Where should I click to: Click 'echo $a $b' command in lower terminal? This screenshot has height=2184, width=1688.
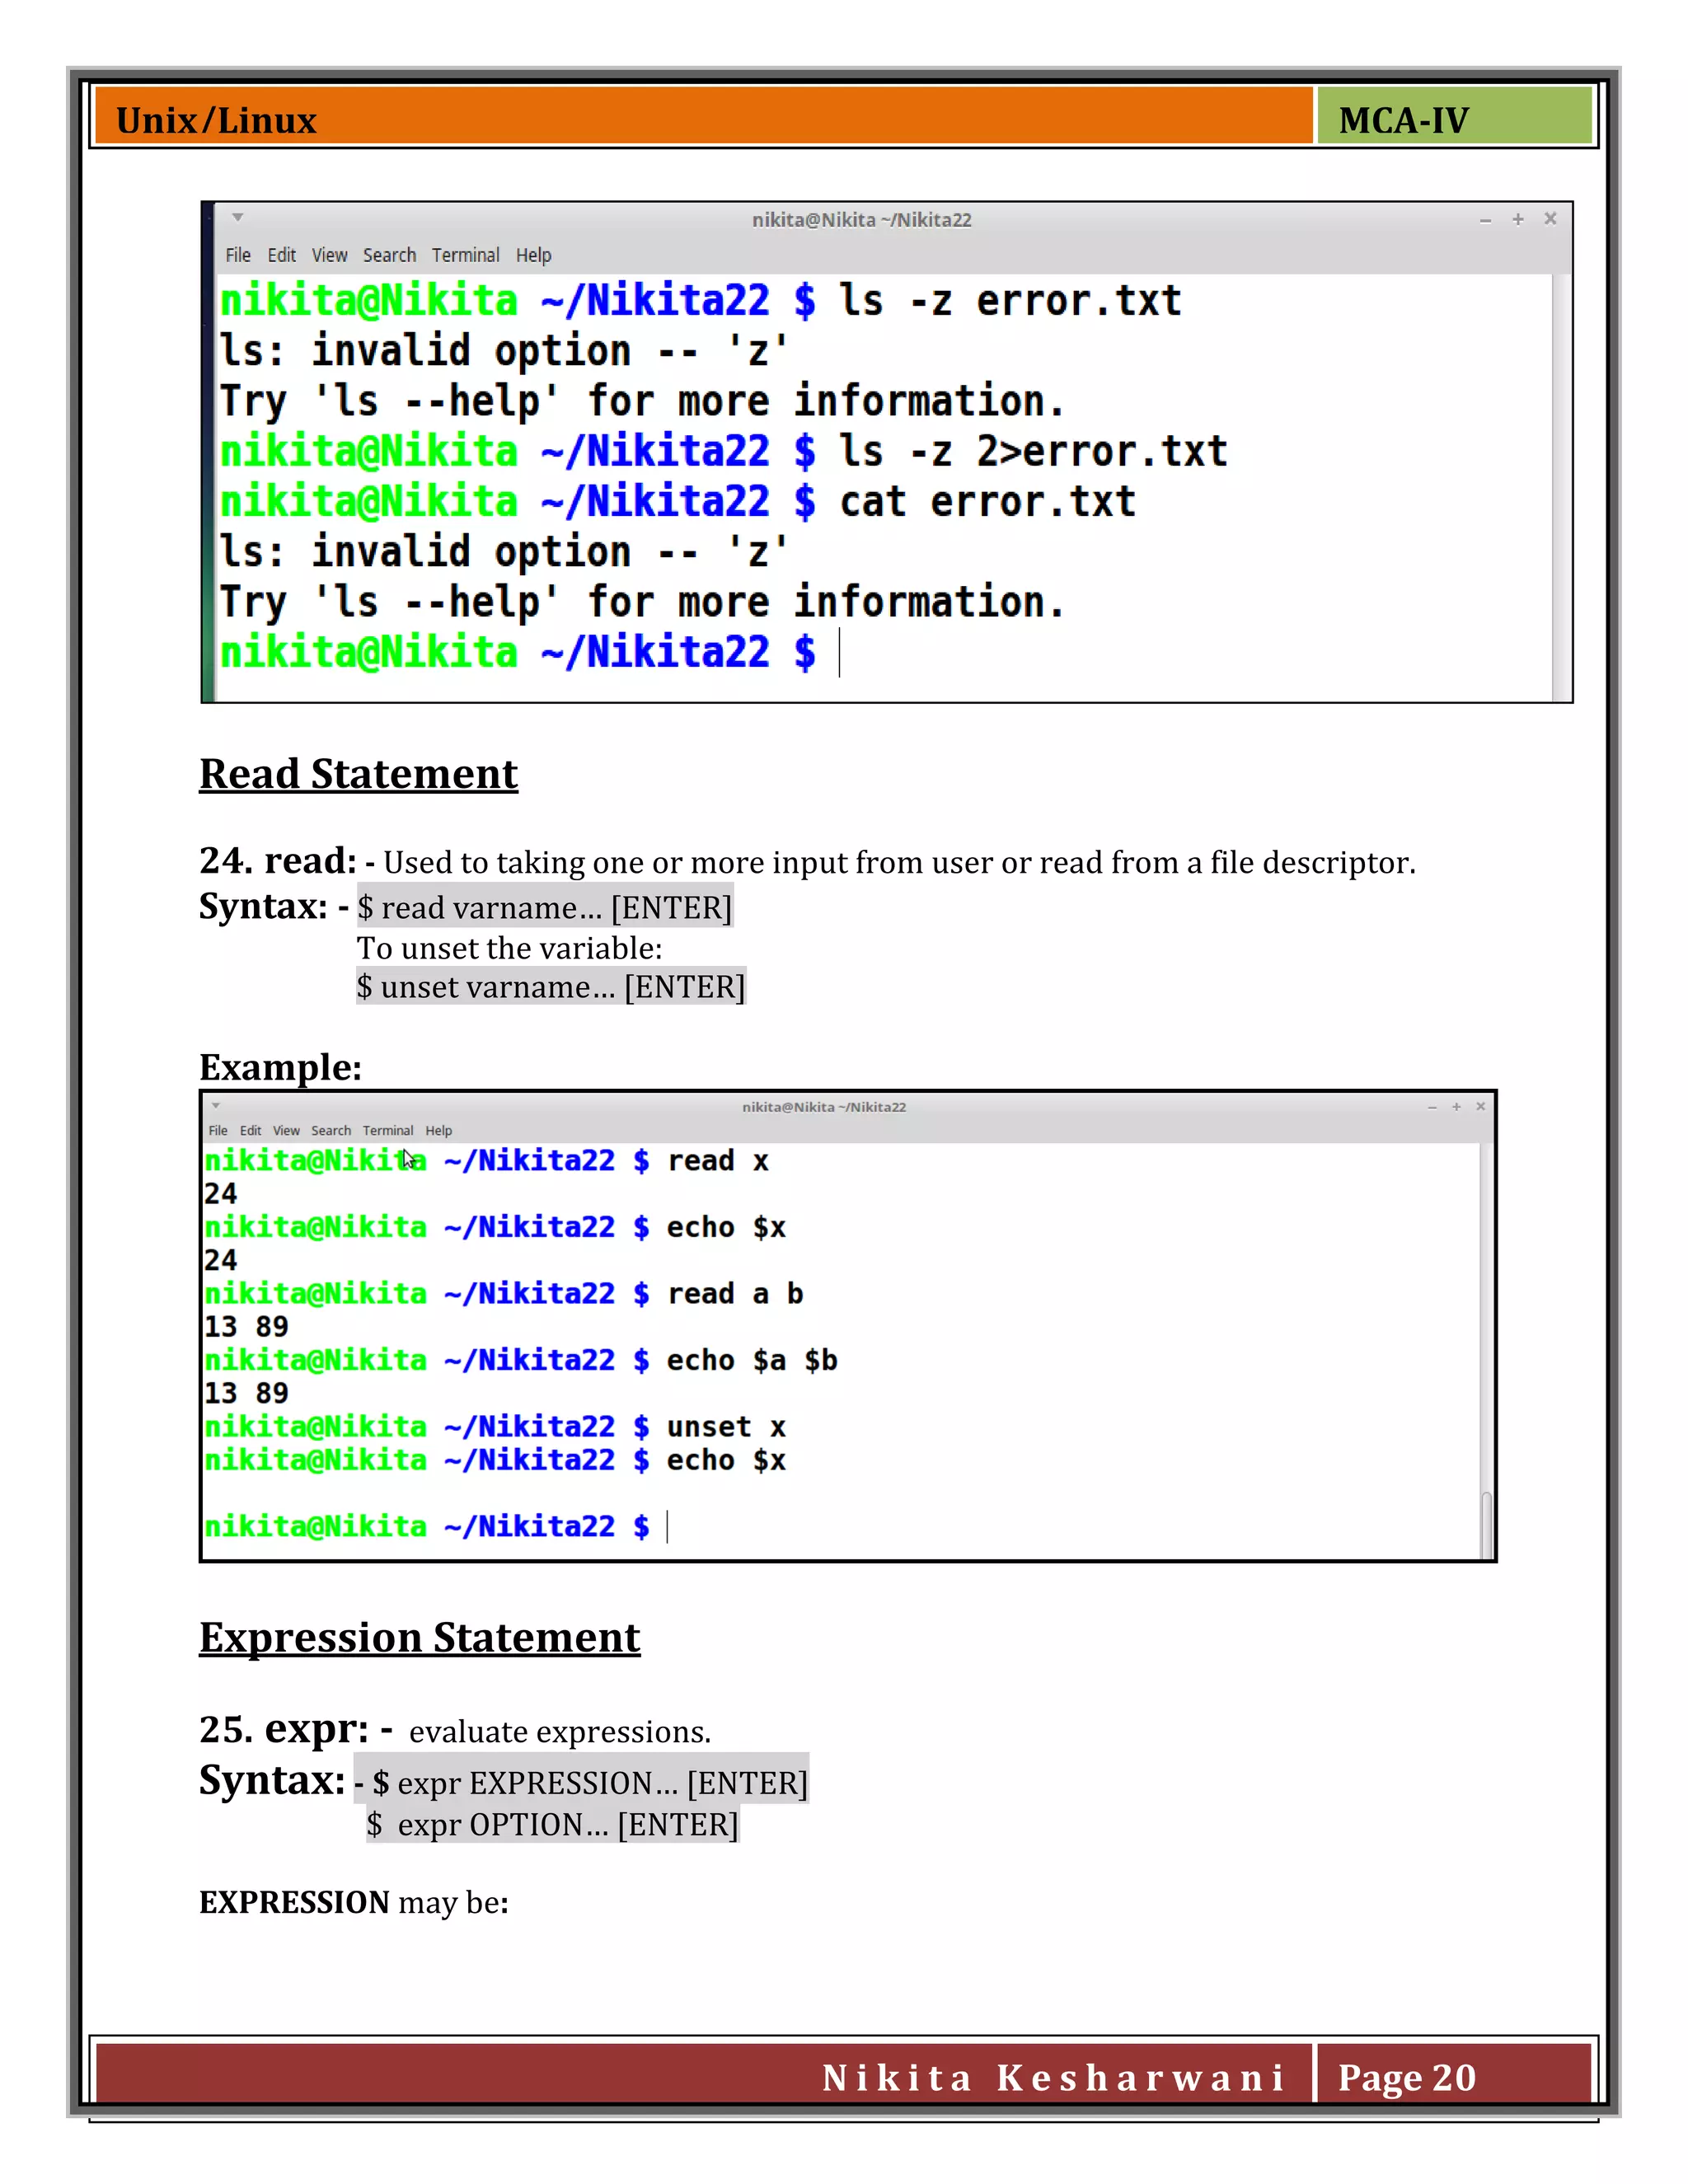click(x=752, y=1361)
